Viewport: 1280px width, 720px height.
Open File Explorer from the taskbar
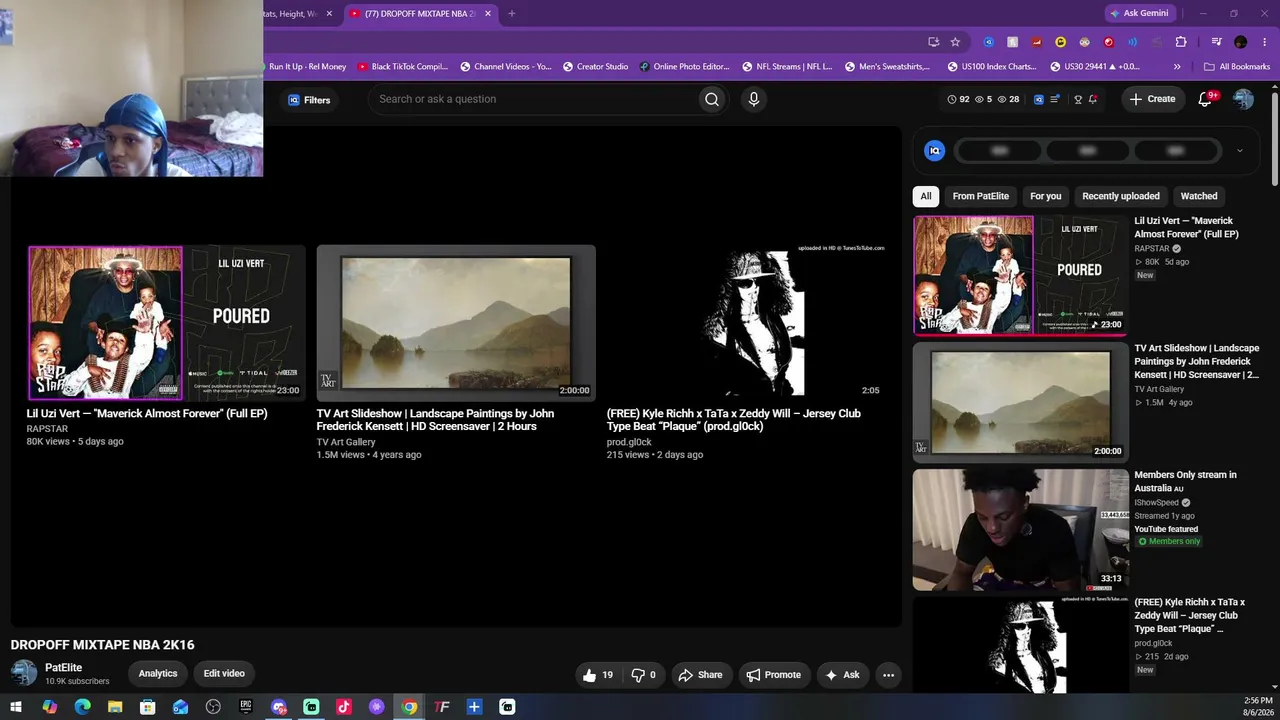pos(115,707)
